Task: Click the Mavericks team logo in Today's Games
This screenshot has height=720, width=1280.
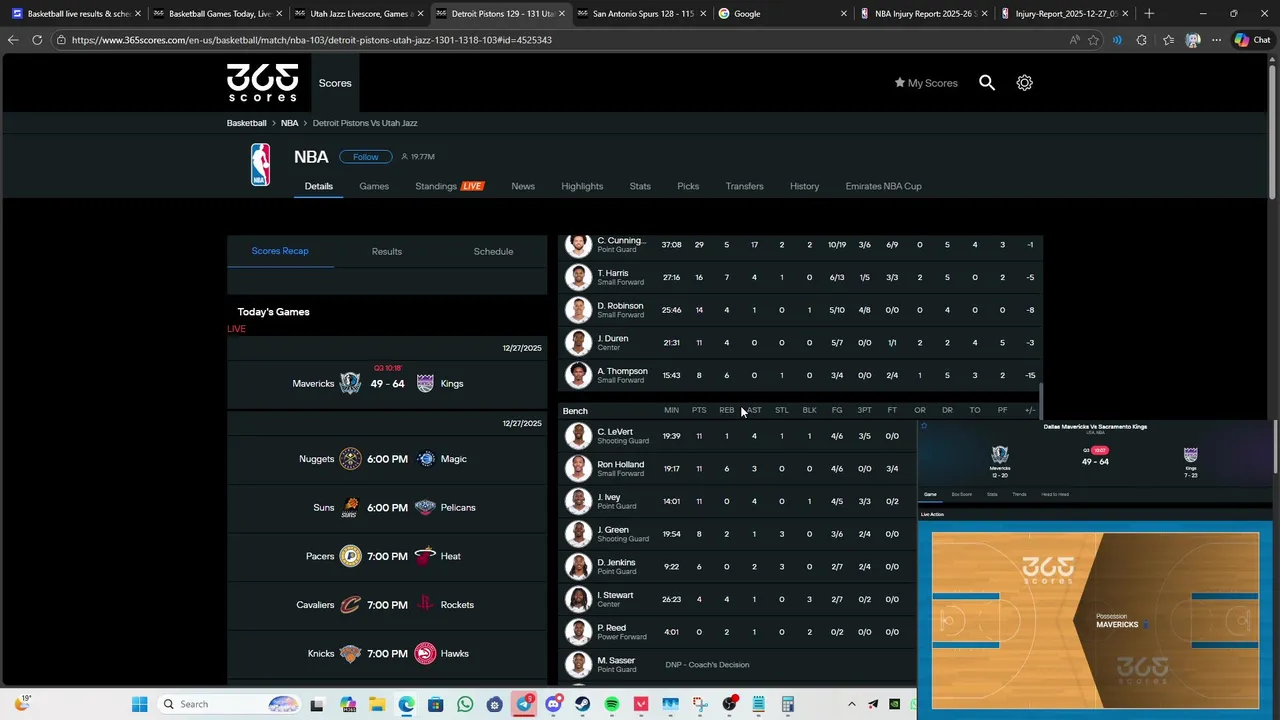Action: pyautogui.click(x=350, y=383)
